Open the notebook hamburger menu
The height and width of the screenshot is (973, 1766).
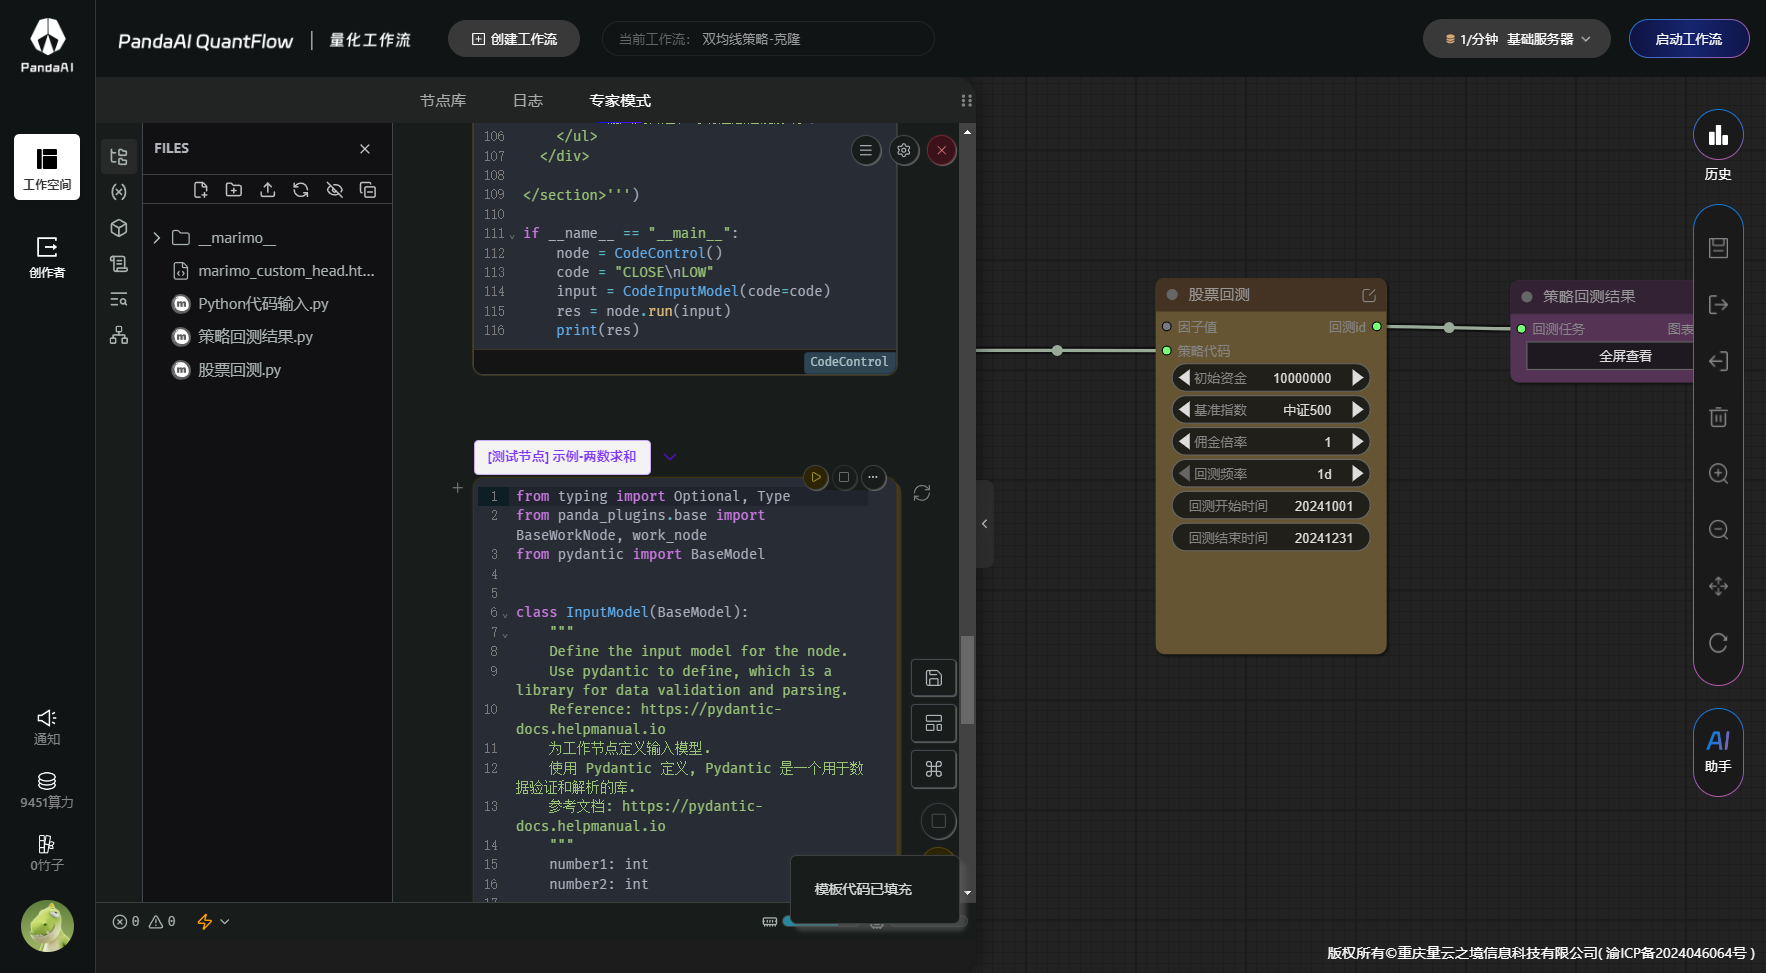(866, 150)
